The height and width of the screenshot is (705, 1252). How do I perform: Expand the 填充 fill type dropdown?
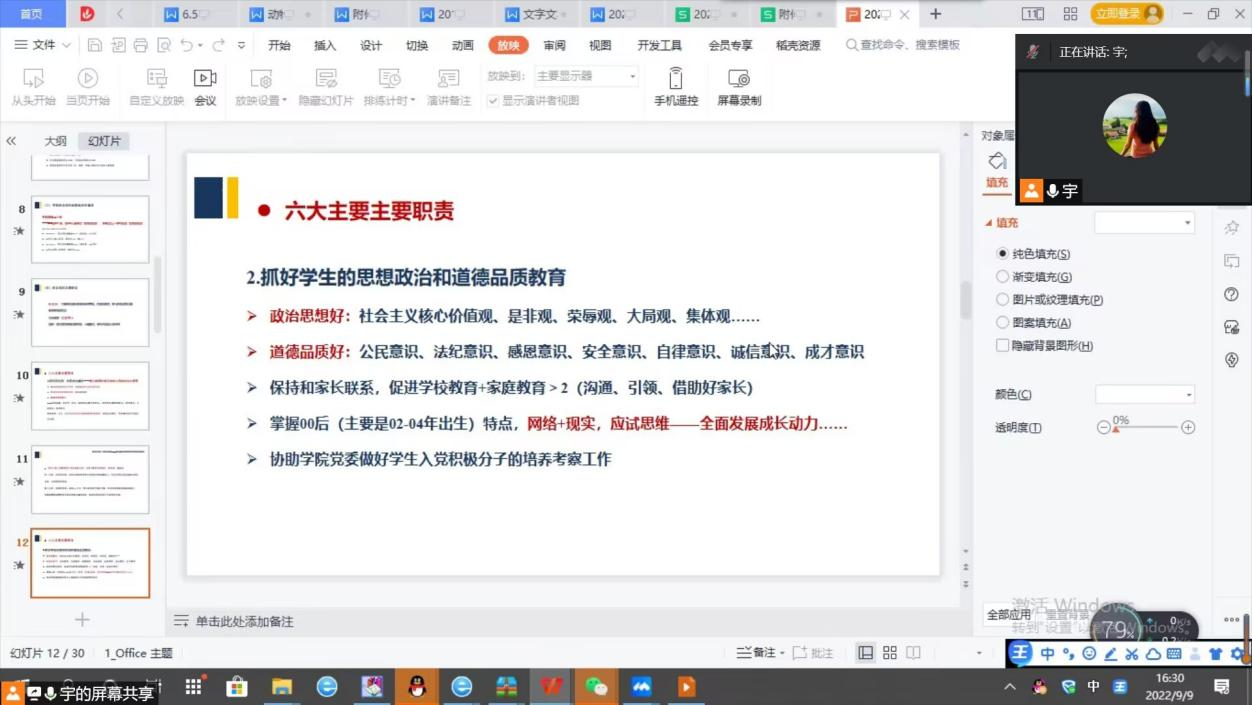click(x=1144, y=223)
